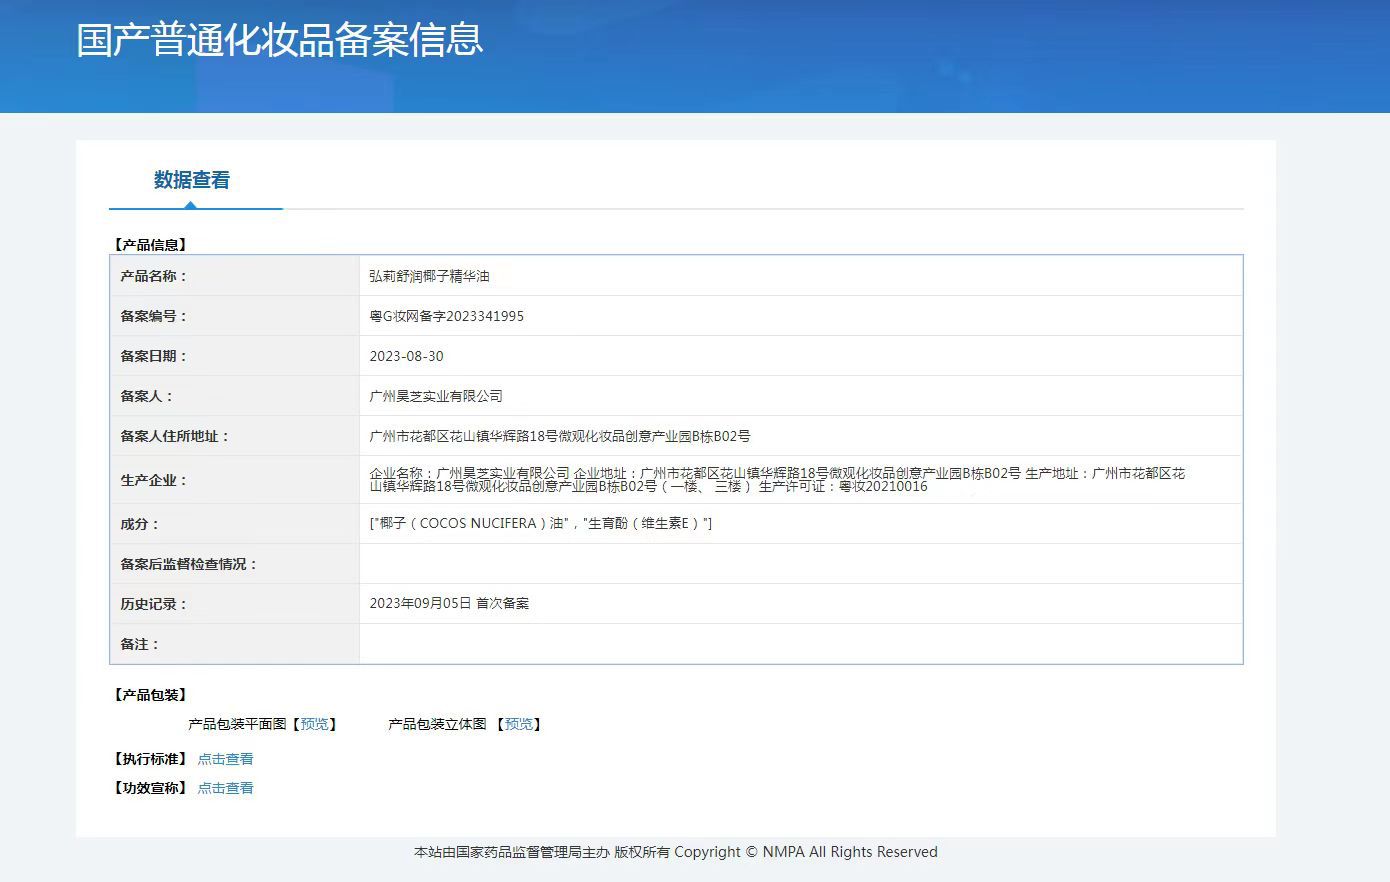The height and width of the screenshot is (882, 1390).
Task: Click the 产品名称 row label
Action: 154,276
